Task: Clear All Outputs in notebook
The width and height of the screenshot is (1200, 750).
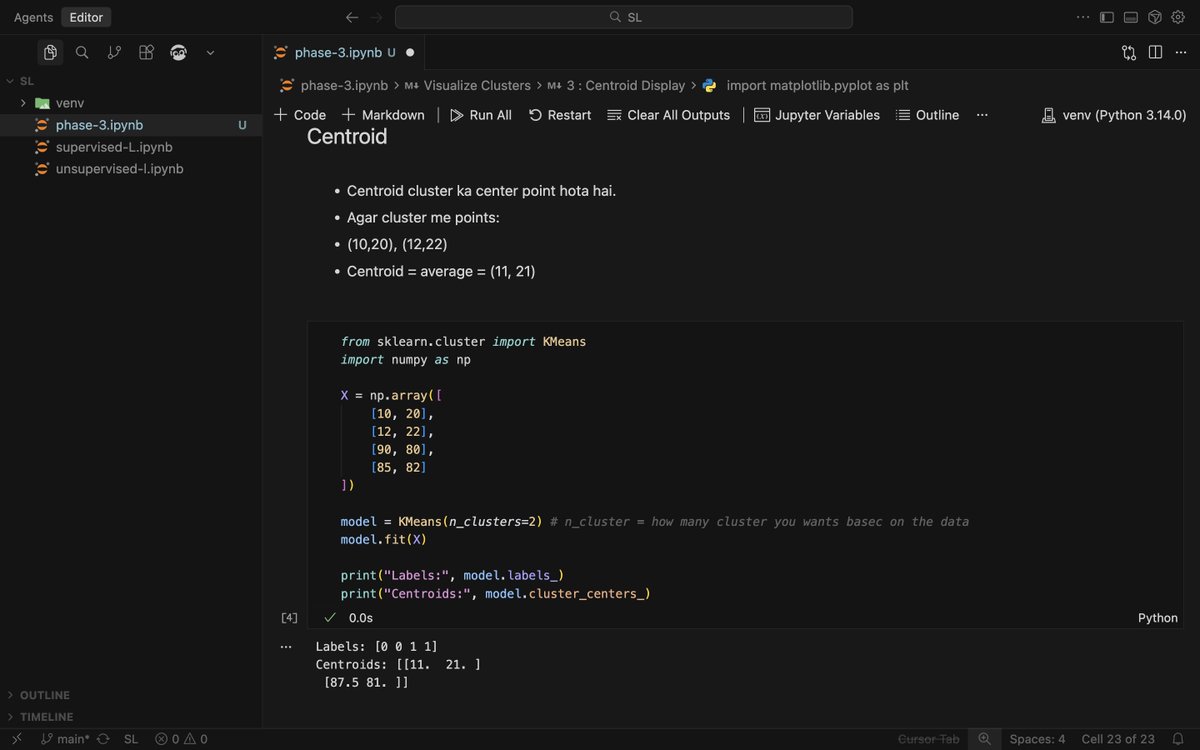Action: click(x=668, y=115)
